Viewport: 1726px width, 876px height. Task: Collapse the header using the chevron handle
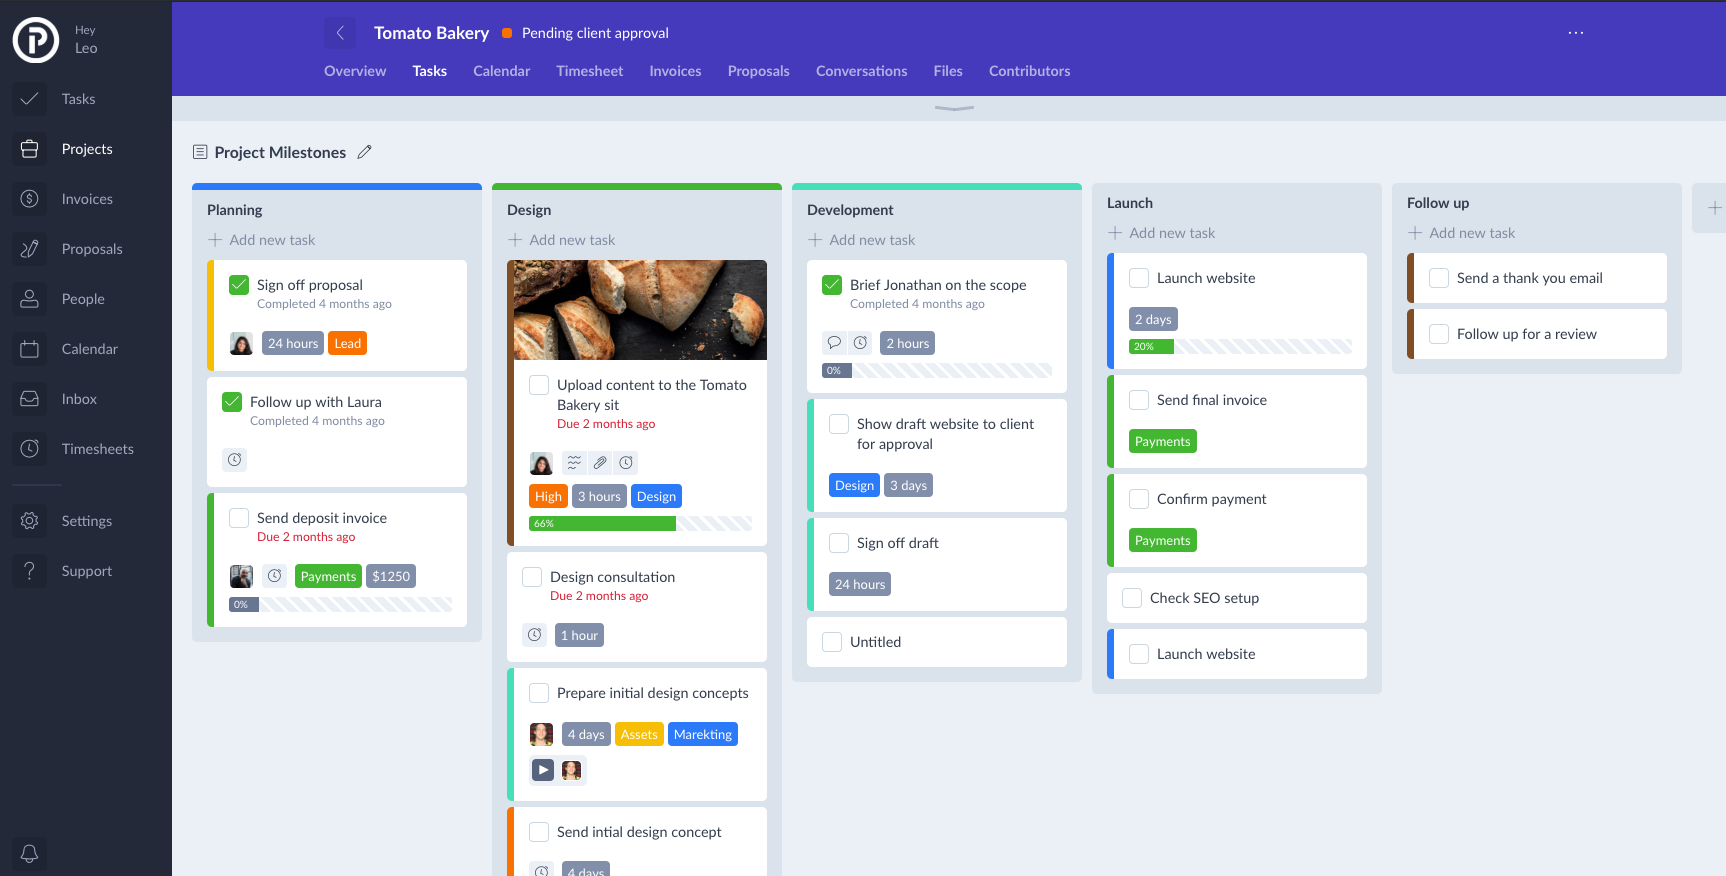954,108
